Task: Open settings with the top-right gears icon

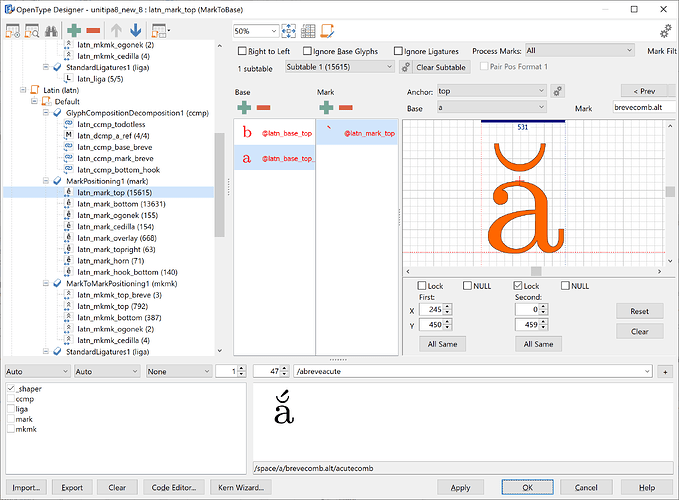Action: [x=665, y=31]
